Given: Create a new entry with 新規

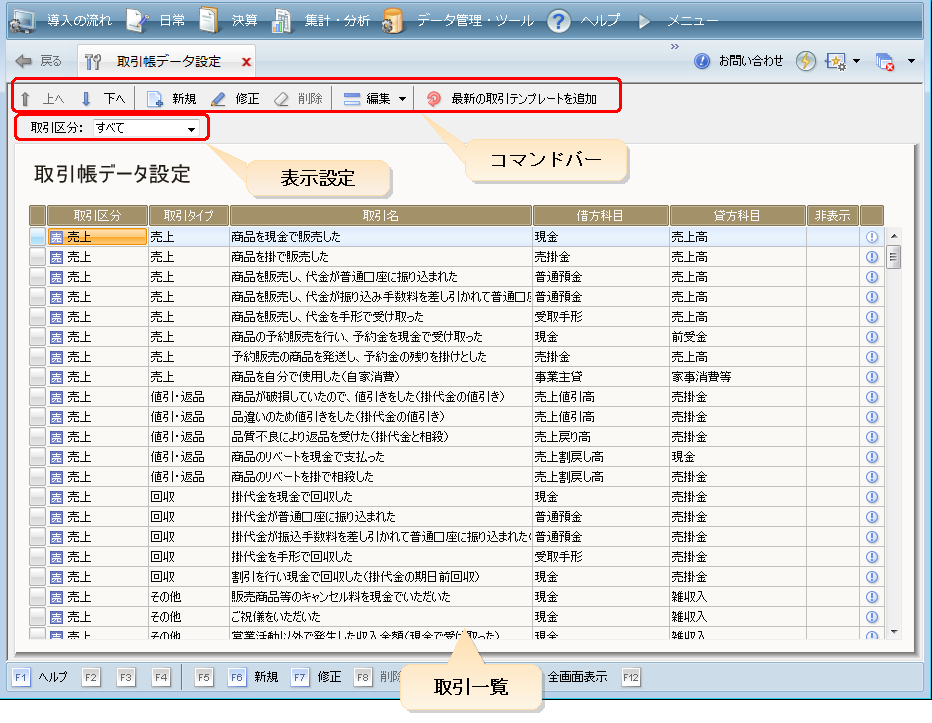Looking at the screenshot, I should click(172, 99).
